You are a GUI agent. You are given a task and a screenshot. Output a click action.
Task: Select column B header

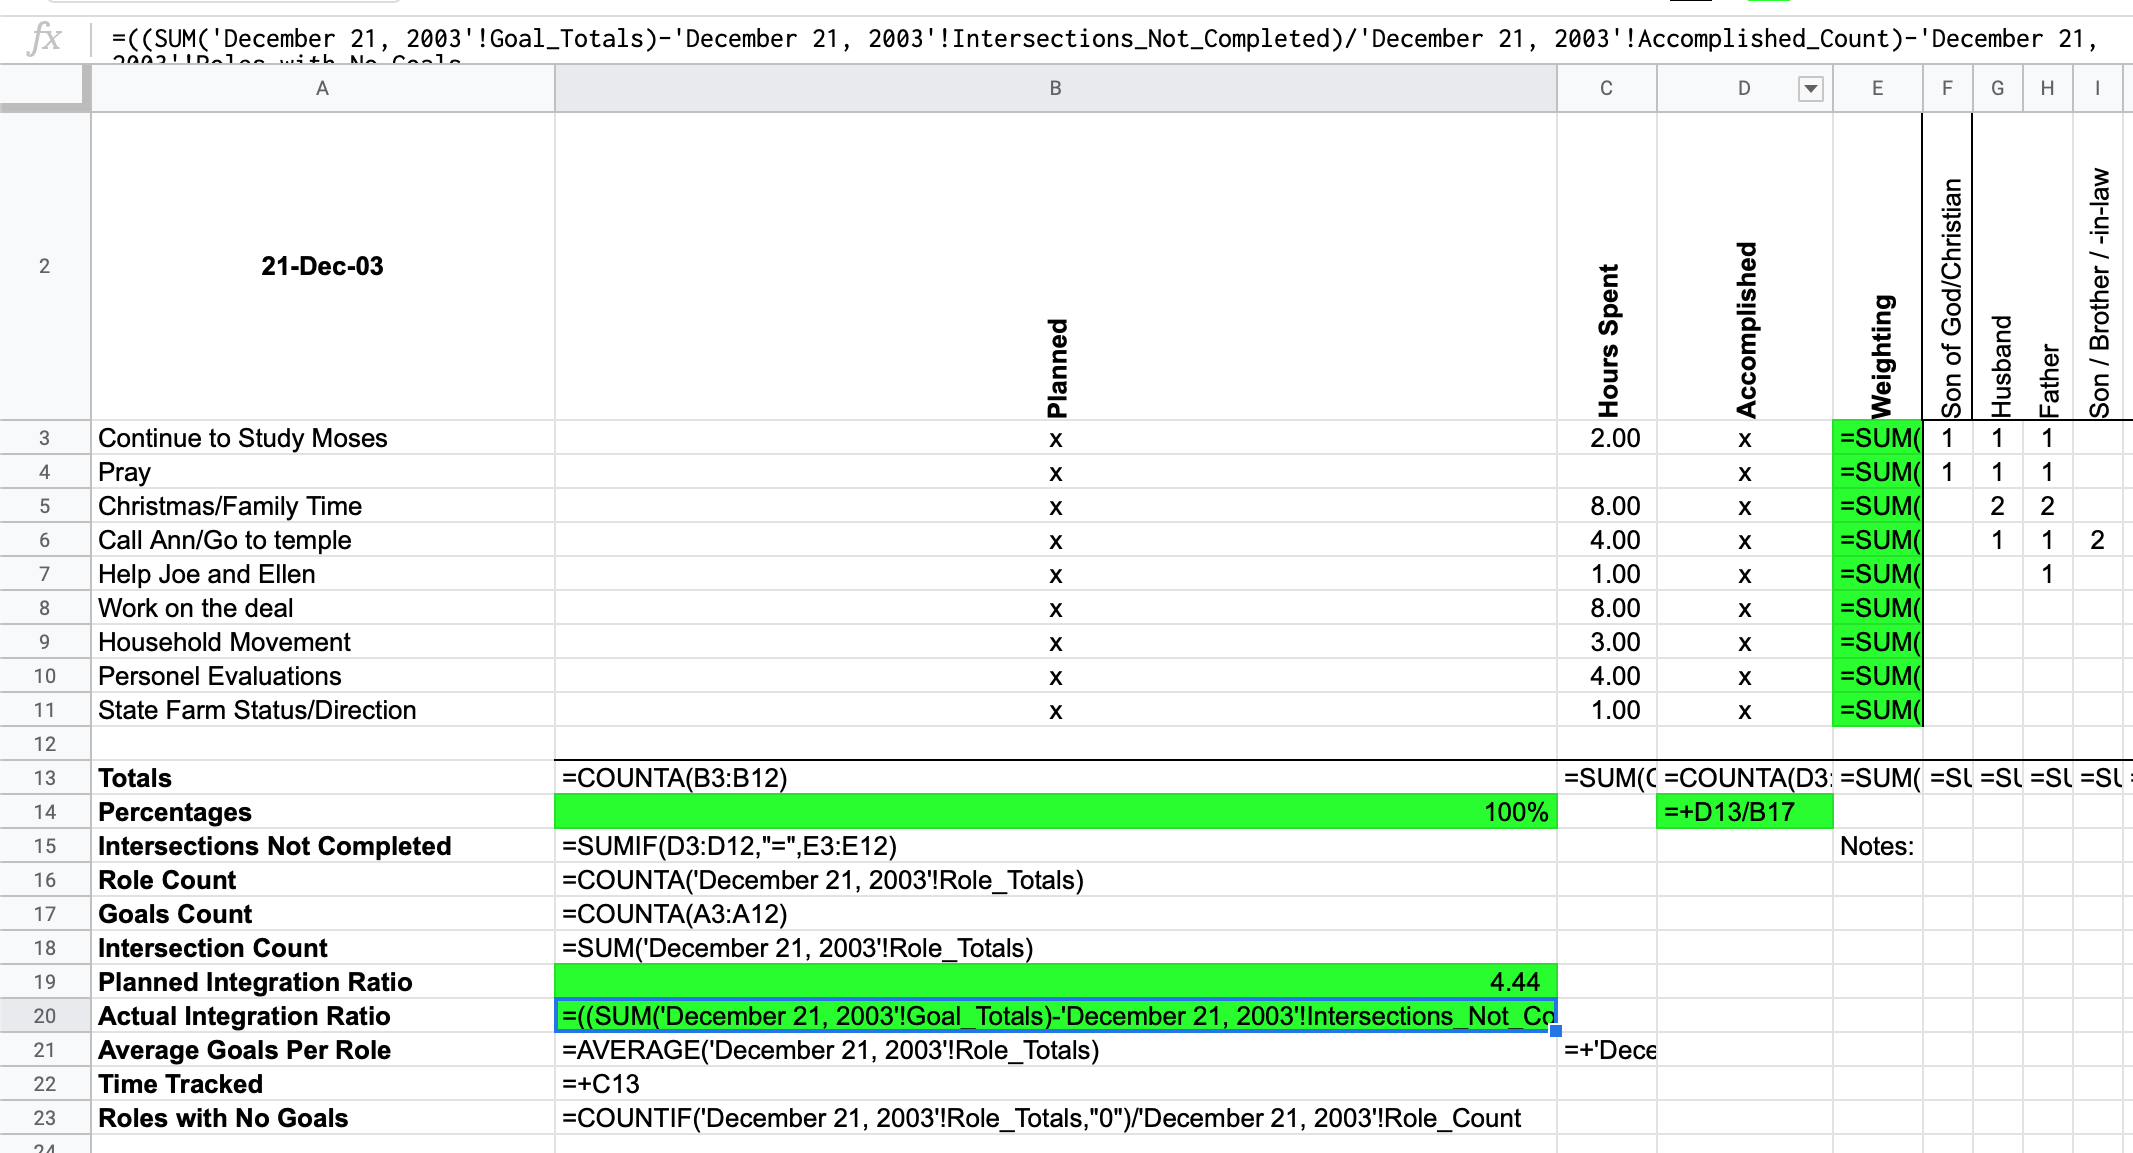pyautogui.click(x=1055, y=89)
